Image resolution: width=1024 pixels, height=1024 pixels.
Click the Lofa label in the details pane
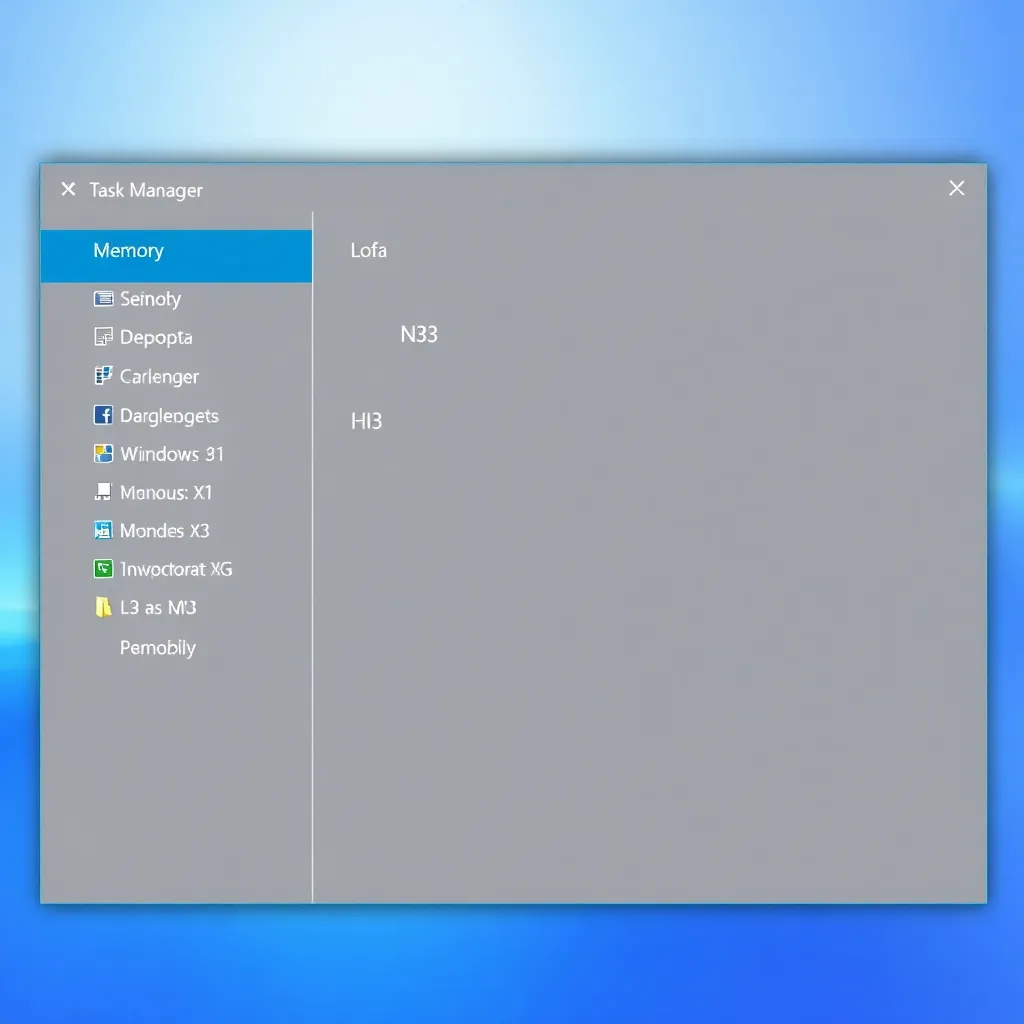(x=369, y=251)
